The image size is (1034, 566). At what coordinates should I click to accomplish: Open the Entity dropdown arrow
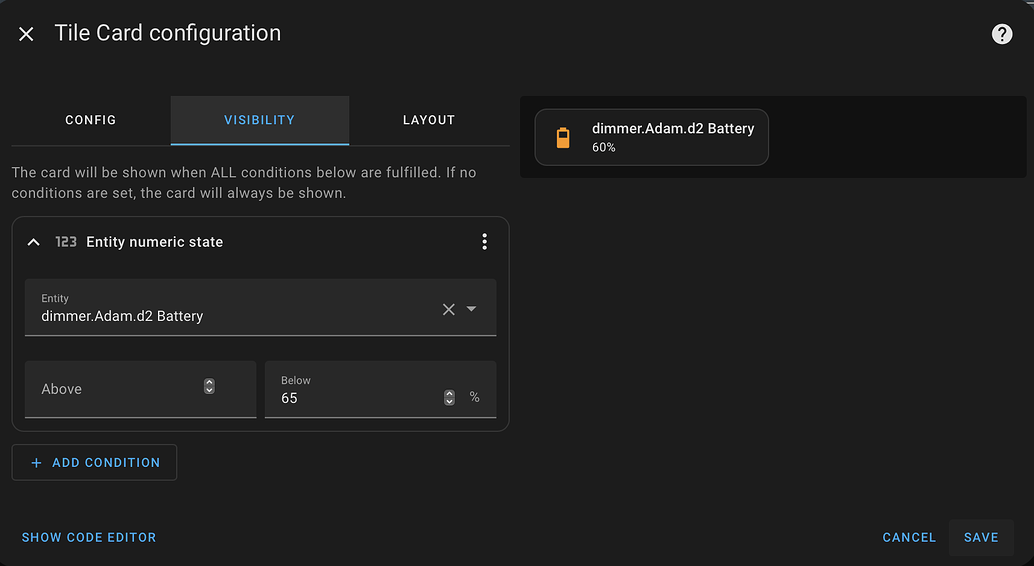(471, 309)
